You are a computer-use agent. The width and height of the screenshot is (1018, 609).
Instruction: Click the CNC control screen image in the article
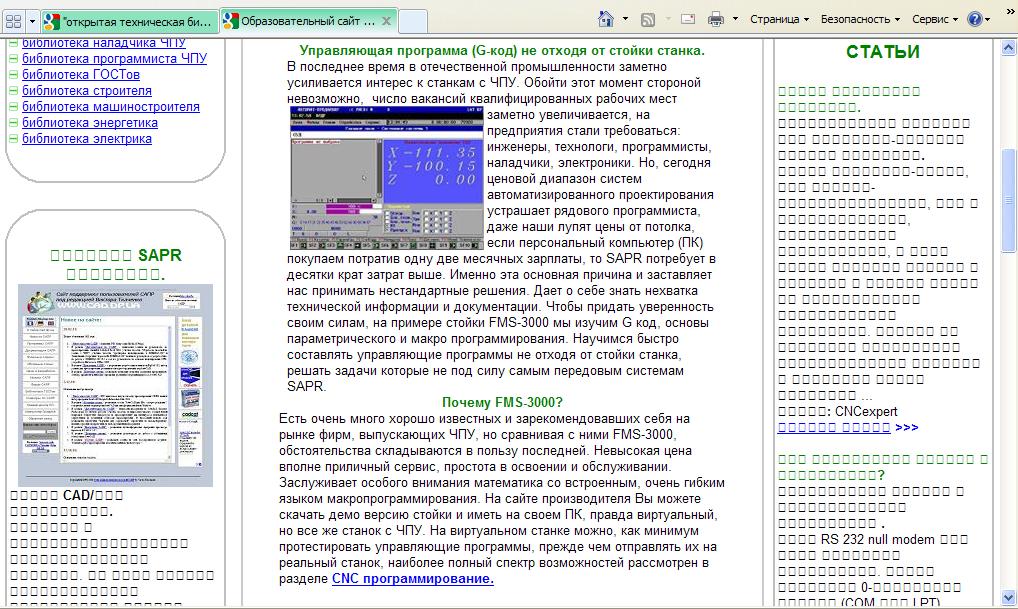point(386,178)
